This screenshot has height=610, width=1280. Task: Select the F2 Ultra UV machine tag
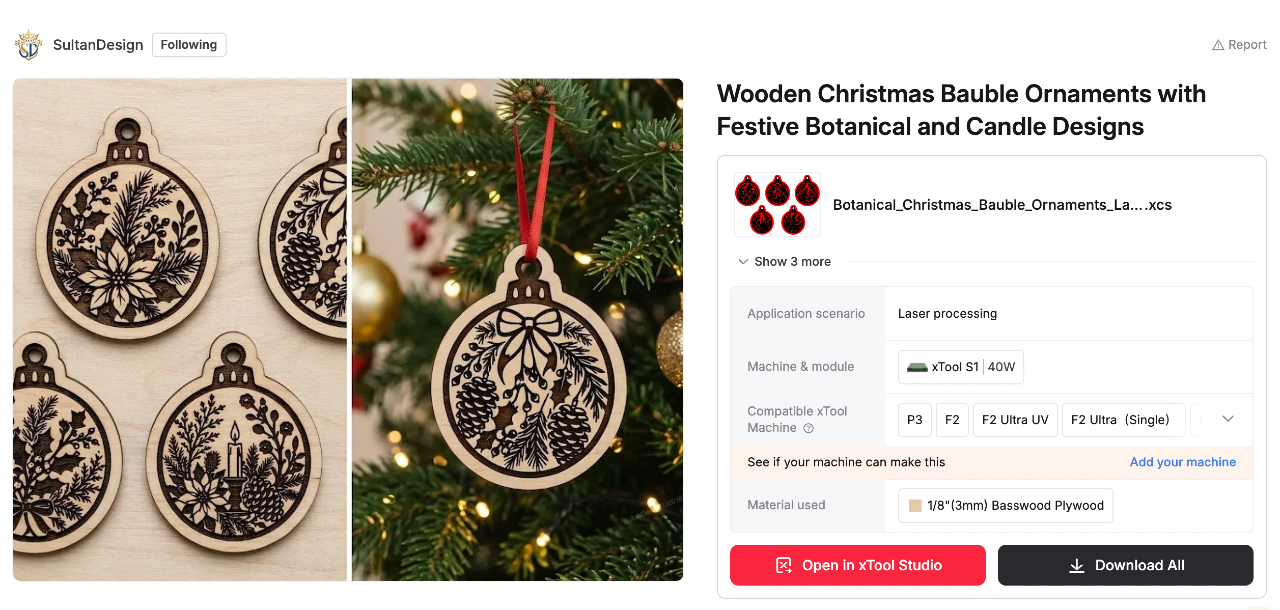(1015, 420)
